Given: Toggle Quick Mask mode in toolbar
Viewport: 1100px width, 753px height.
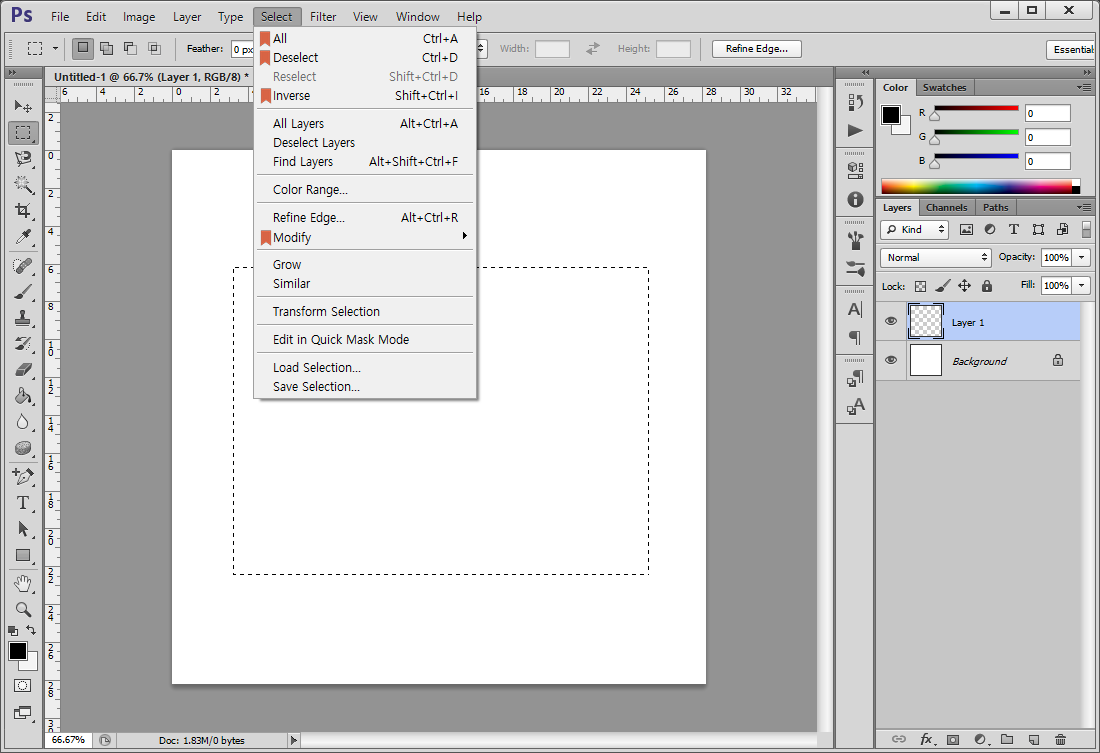Looking at the screenshot, I should [22, 686].
